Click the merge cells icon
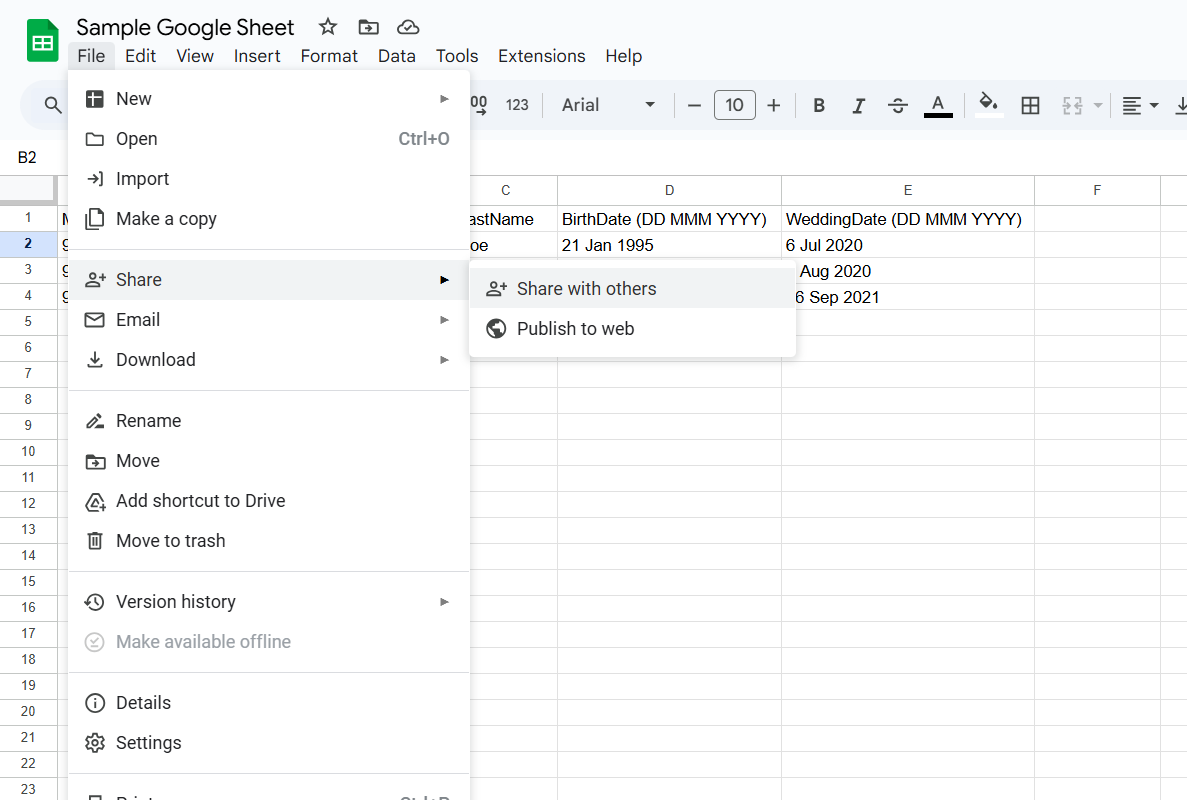This screenshot has height=800, width=1187. [x=1072, y=105]
